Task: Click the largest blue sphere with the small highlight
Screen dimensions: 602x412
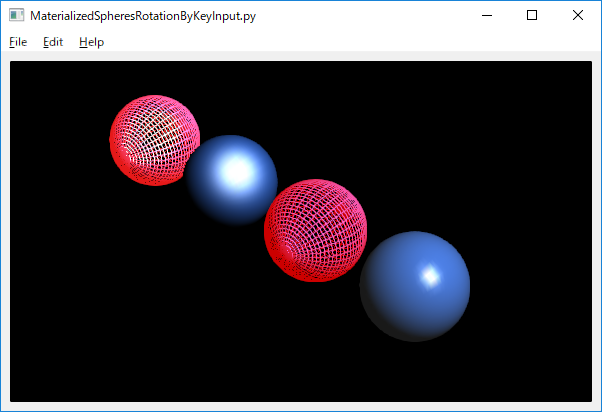Action: tap(415, 286)
